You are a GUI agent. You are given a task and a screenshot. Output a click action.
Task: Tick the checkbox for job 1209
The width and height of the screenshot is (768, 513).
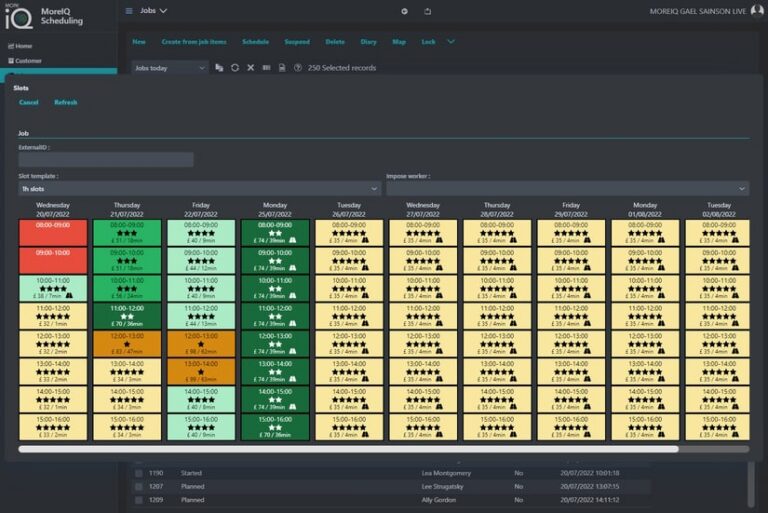tap(139, 500)
